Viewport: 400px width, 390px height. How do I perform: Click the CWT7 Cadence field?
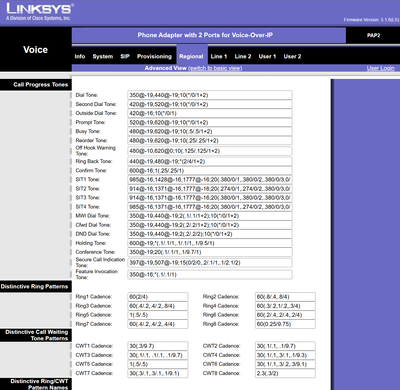click(158, 373)
